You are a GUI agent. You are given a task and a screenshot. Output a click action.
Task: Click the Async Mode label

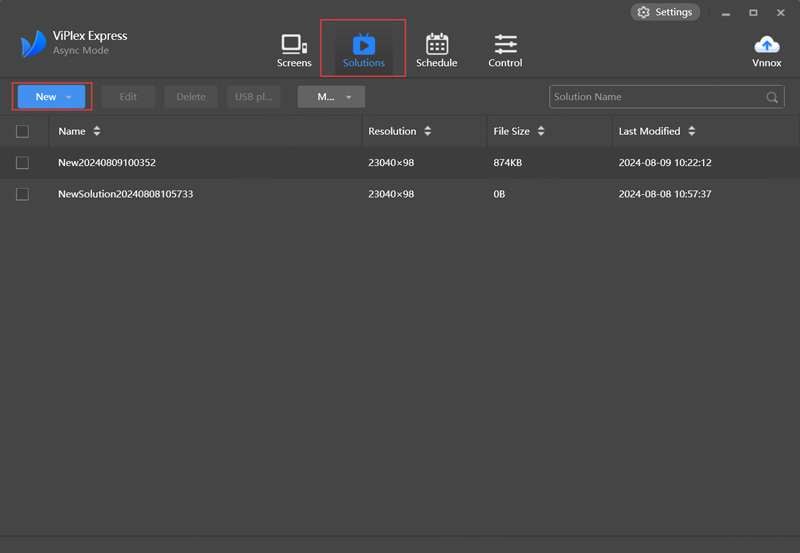point(81,51)
